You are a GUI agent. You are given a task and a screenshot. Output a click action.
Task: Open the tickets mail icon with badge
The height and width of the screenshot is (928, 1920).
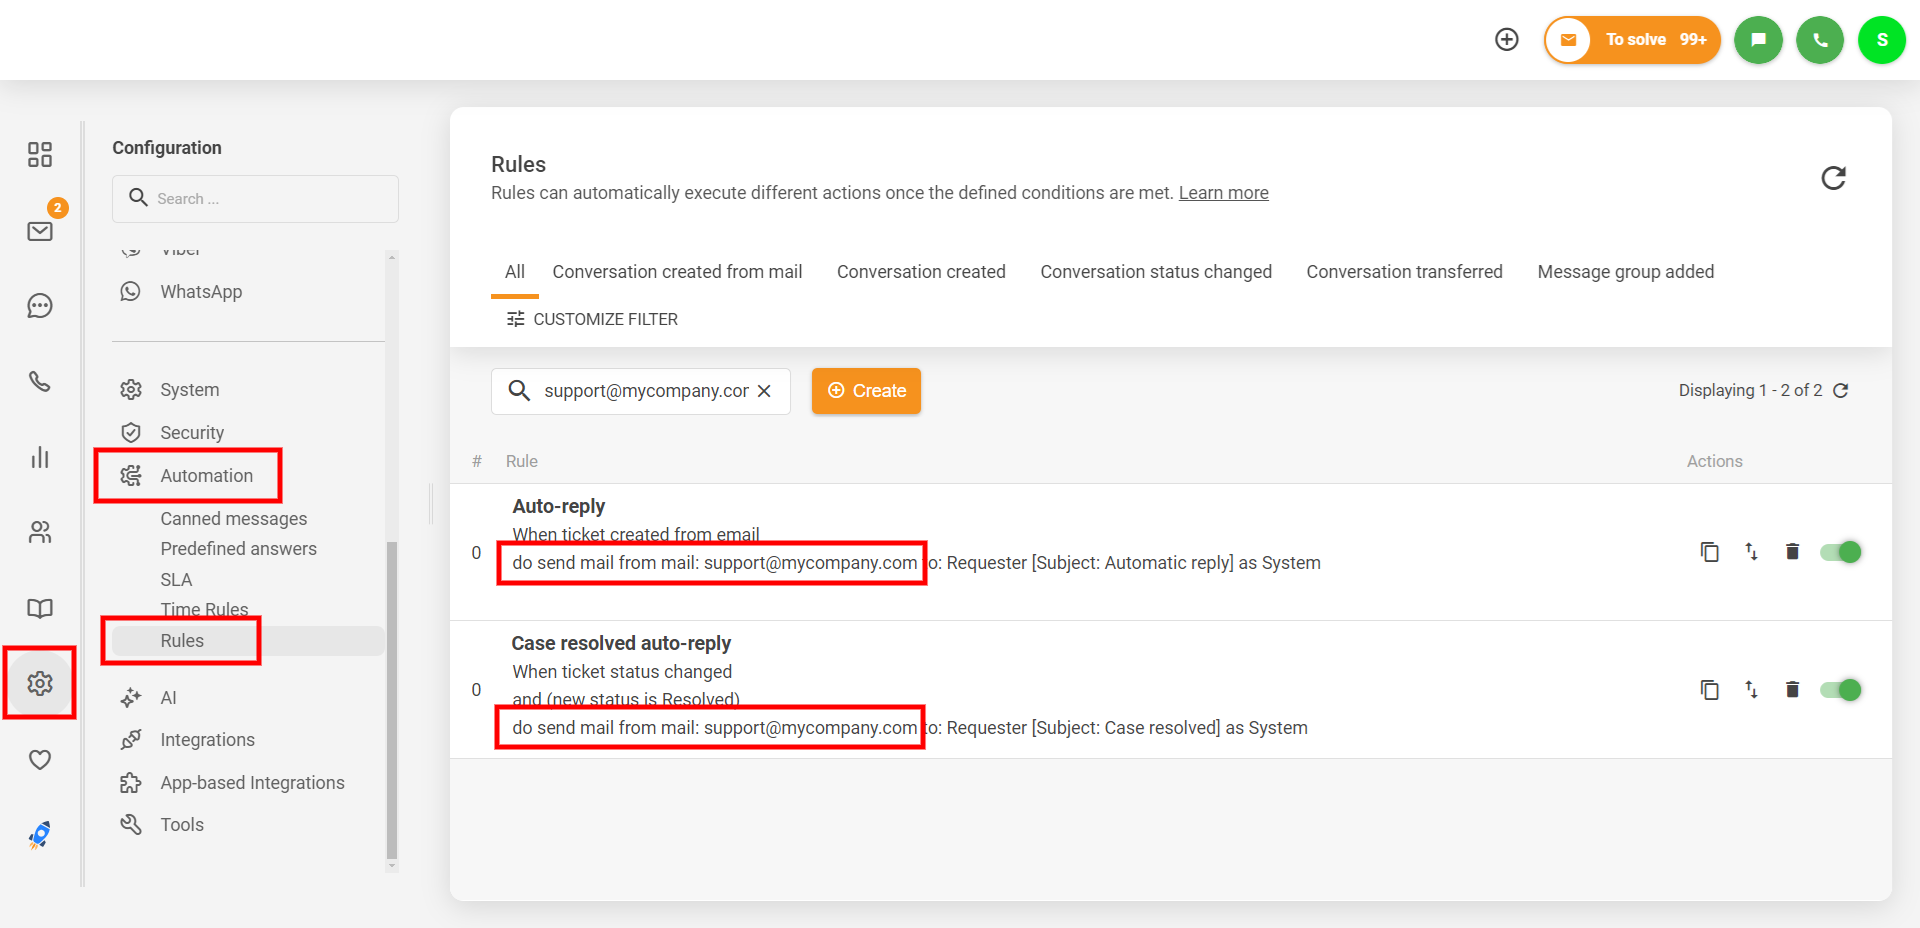40,231
